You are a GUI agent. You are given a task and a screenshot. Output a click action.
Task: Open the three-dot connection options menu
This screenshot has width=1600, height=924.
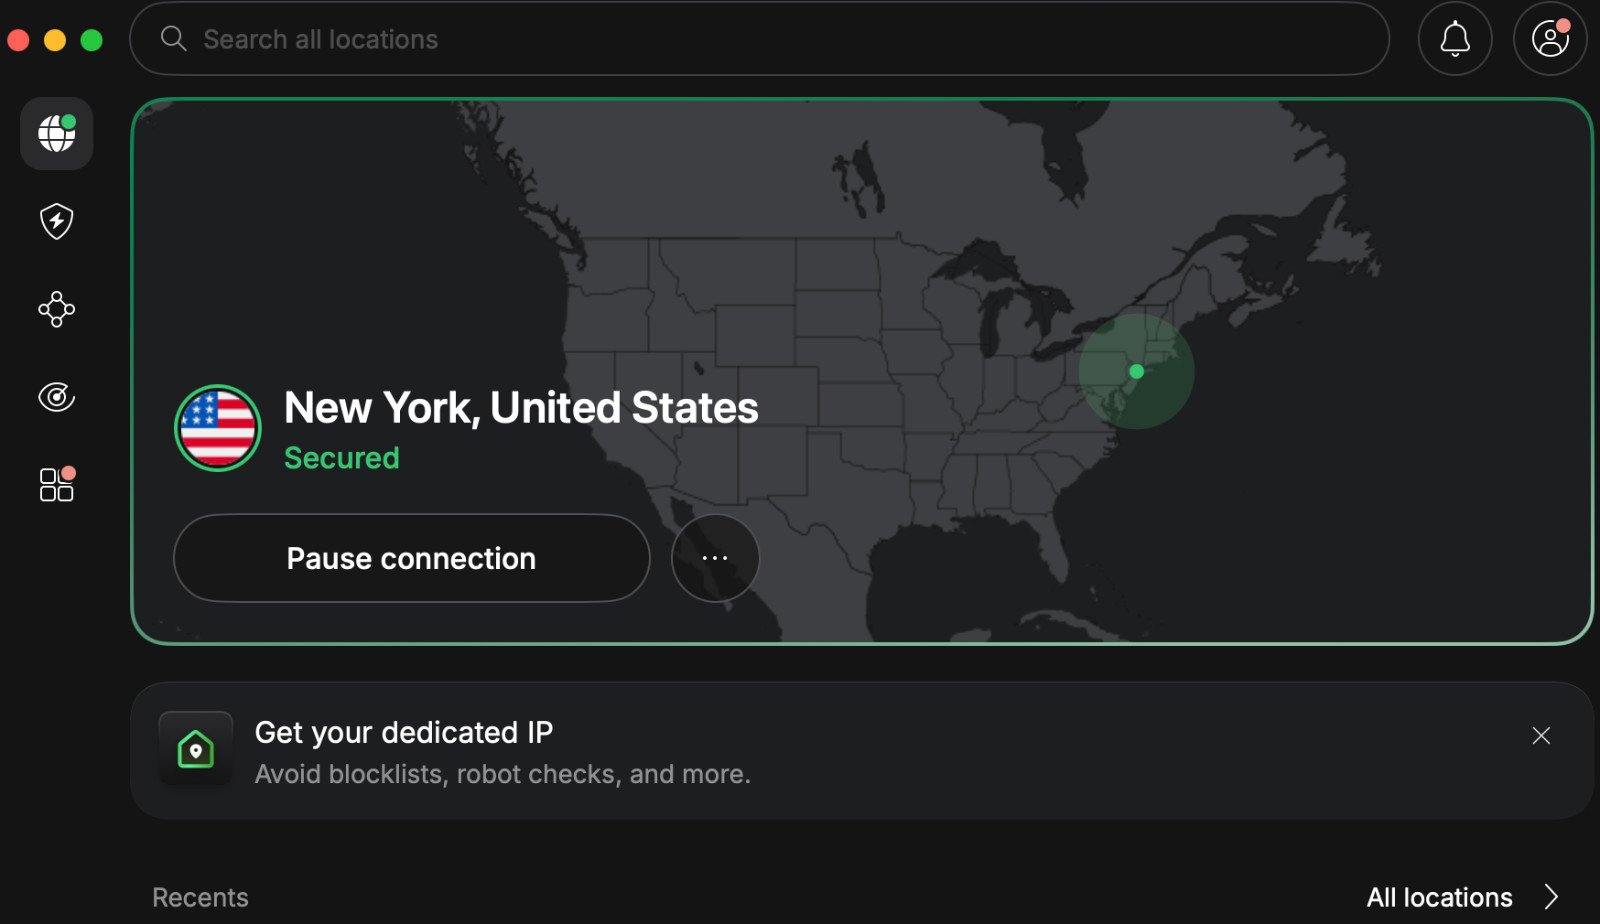pos(715,558)
